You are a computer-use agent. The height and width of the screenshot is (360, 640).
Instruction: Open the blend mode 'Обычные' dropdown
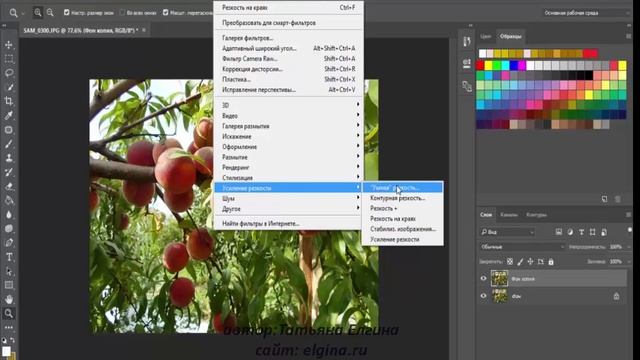tap(522, 247)
